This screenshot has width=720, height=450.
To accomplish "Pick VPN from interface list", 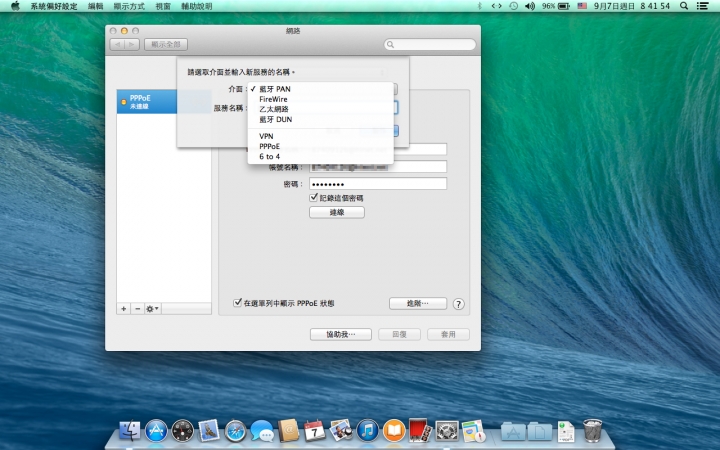I will tap(321, 136).
